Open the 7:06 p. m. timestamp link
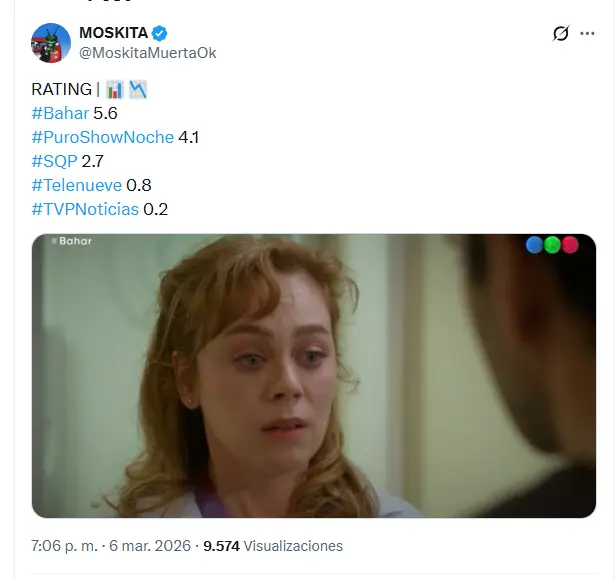This screenshot has height=580, width=616. click(64, 546)
